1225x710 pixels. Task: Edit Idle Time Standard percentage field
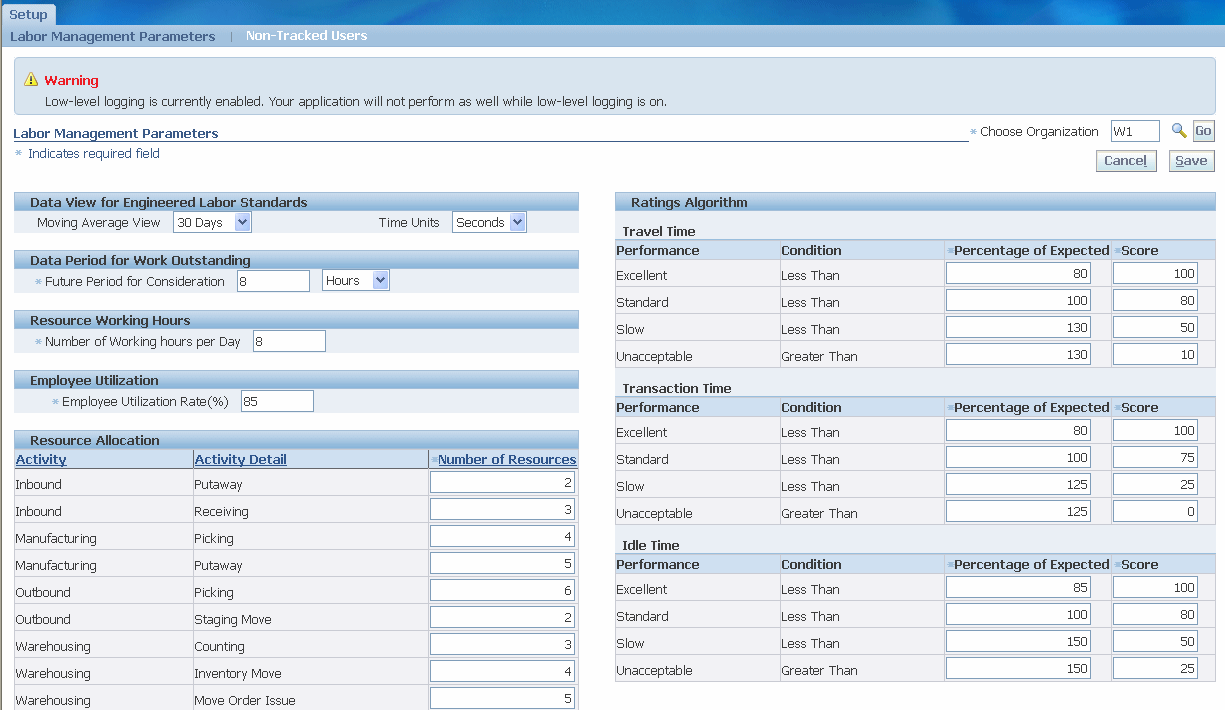[1018, 615]
